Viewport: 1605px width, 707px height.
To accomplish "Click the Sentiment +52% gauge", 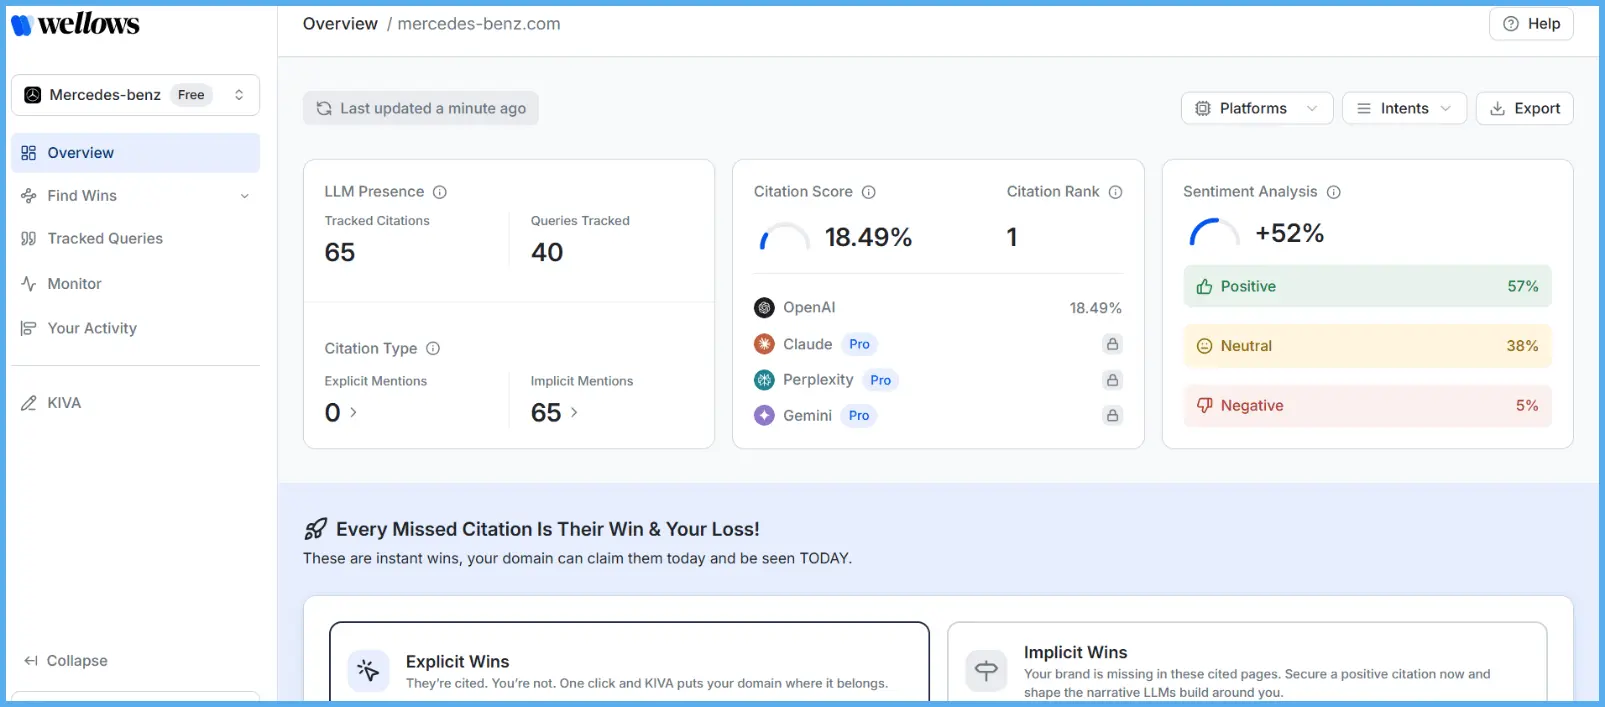I will 1214,233.
